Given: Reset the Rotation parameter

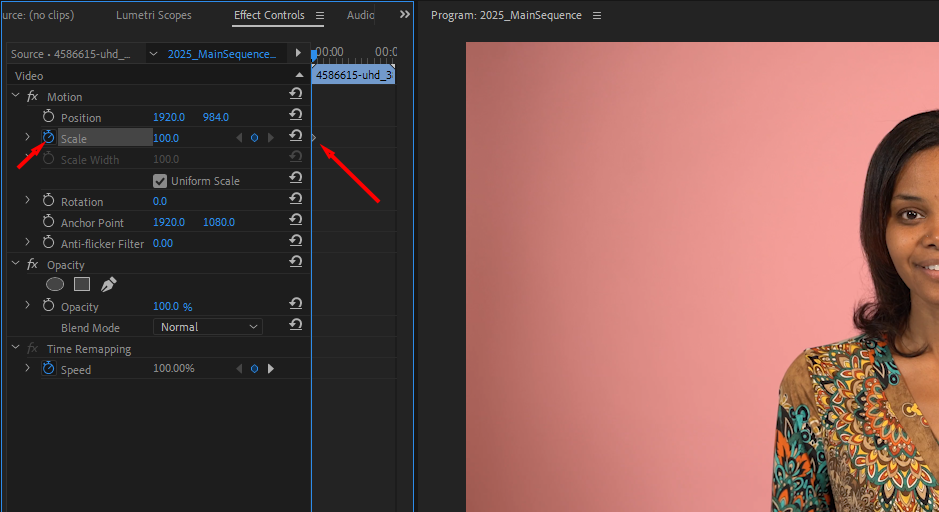Looking at the screenshot, I should click(295, 198).
